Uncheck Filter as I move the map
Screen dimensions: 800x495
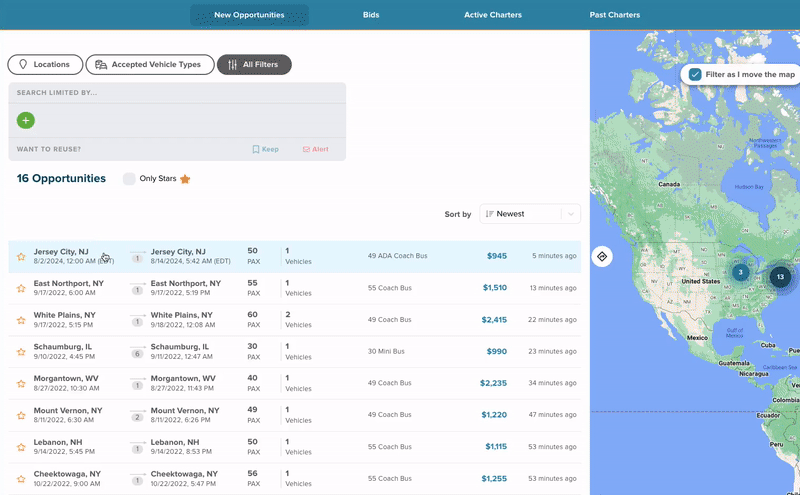(695, 75)
